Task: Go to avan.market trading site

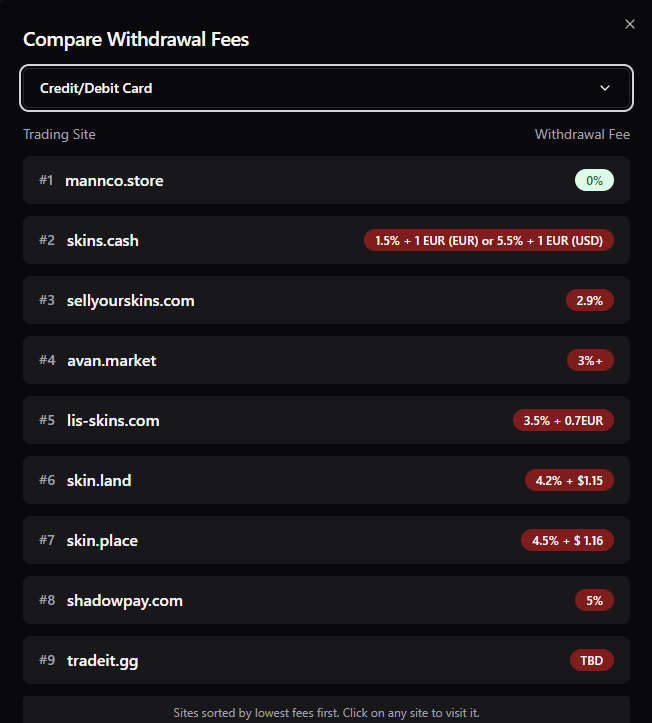Action: coord(111,361)
